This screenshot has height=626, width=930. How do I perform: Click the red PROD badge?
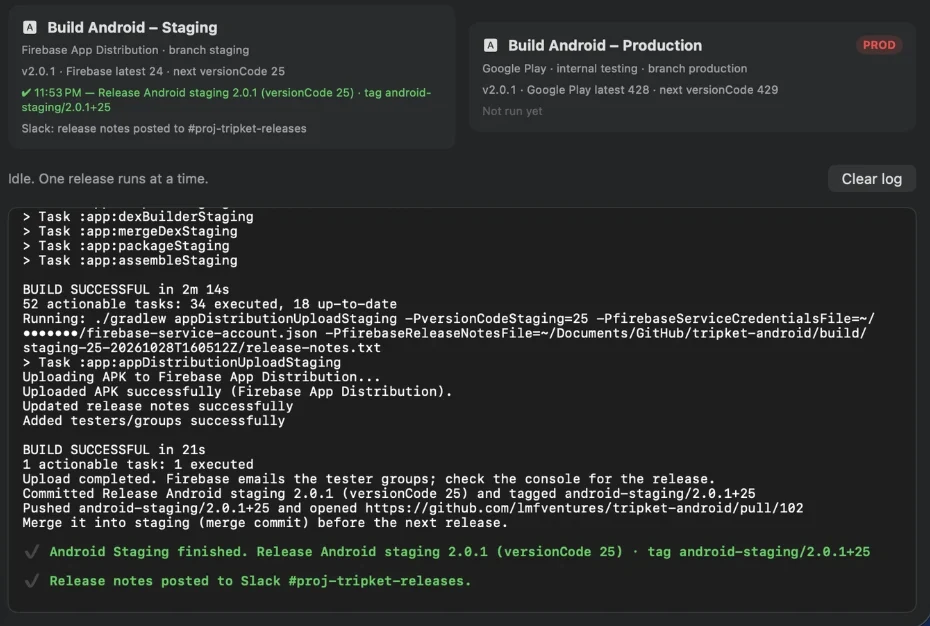878,45
